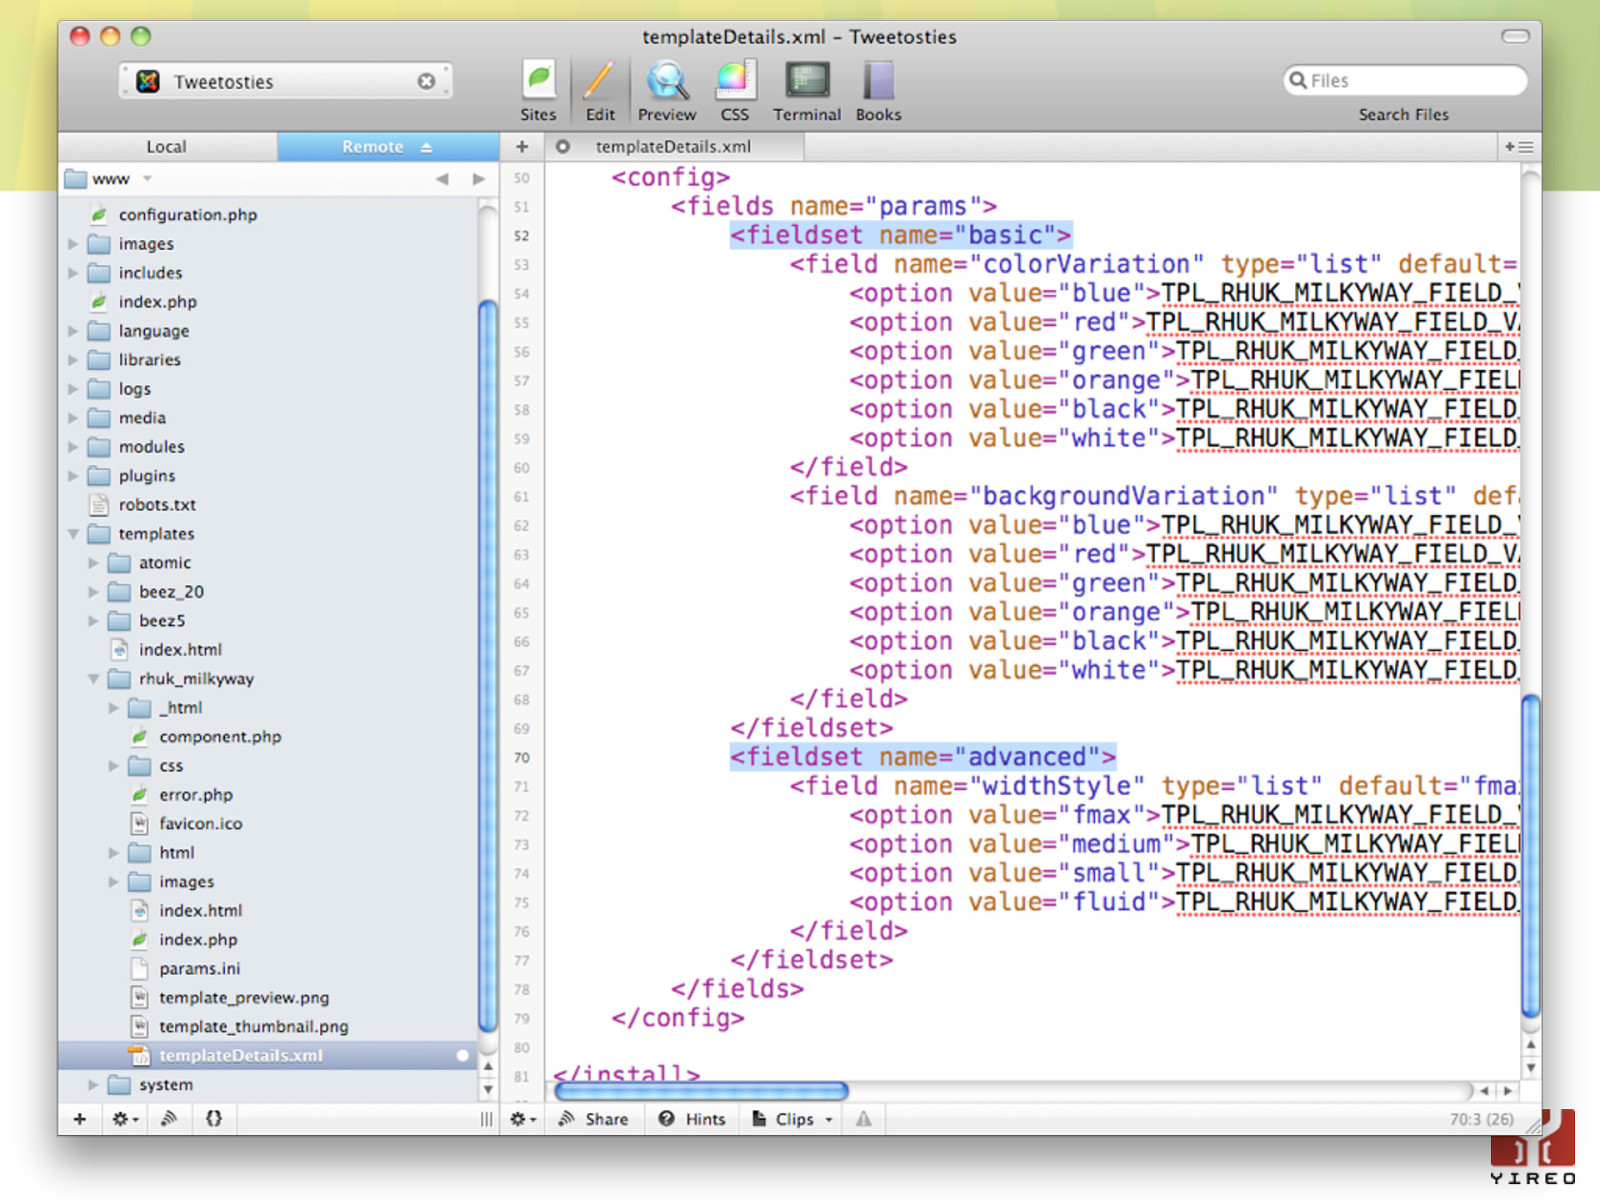Expand the system folder
The width and height of the screenshot is (1600, 1200).
(93, 1085)
